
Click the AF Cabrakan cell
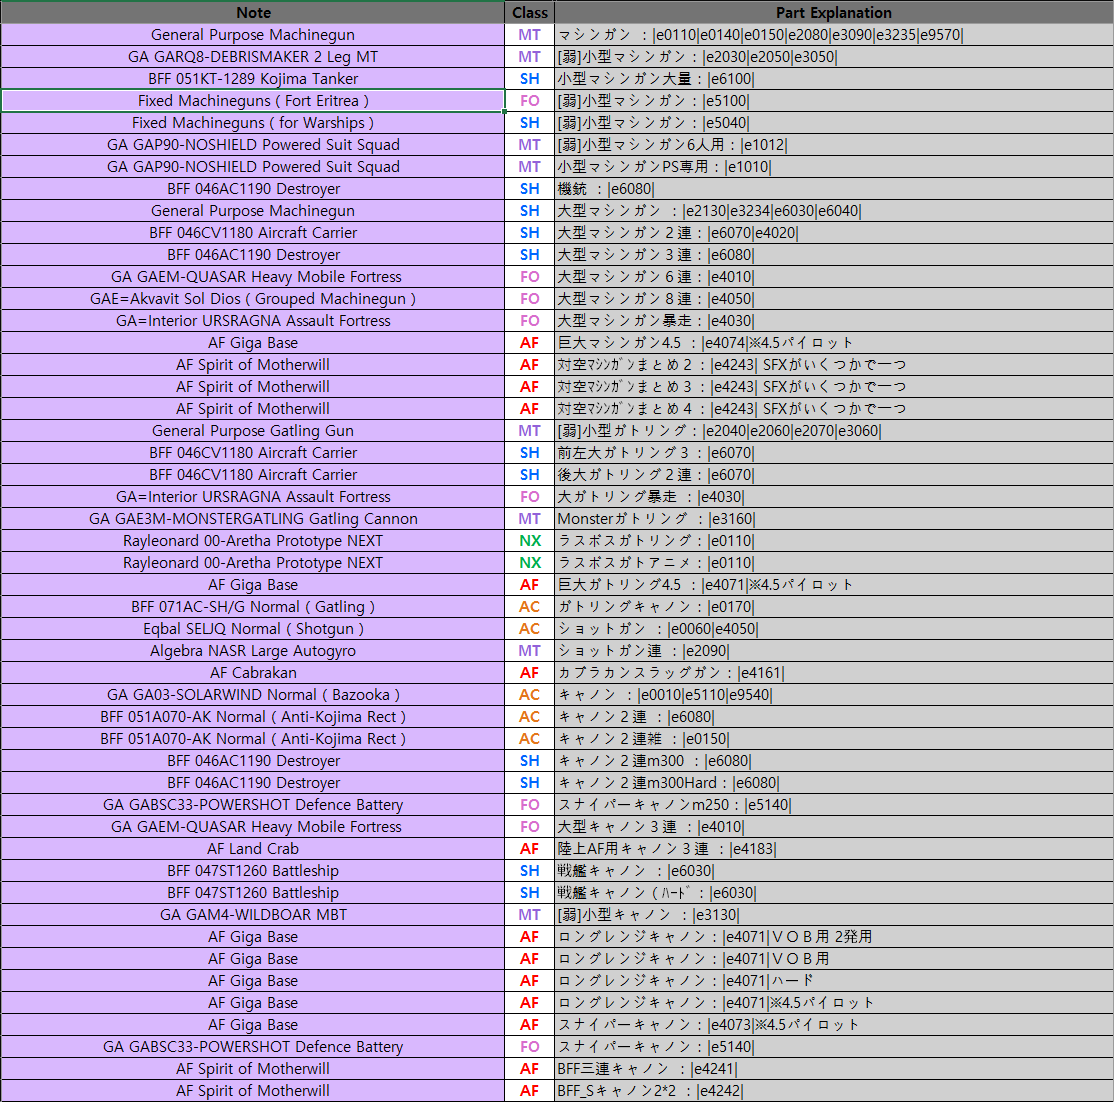[253, 673]
